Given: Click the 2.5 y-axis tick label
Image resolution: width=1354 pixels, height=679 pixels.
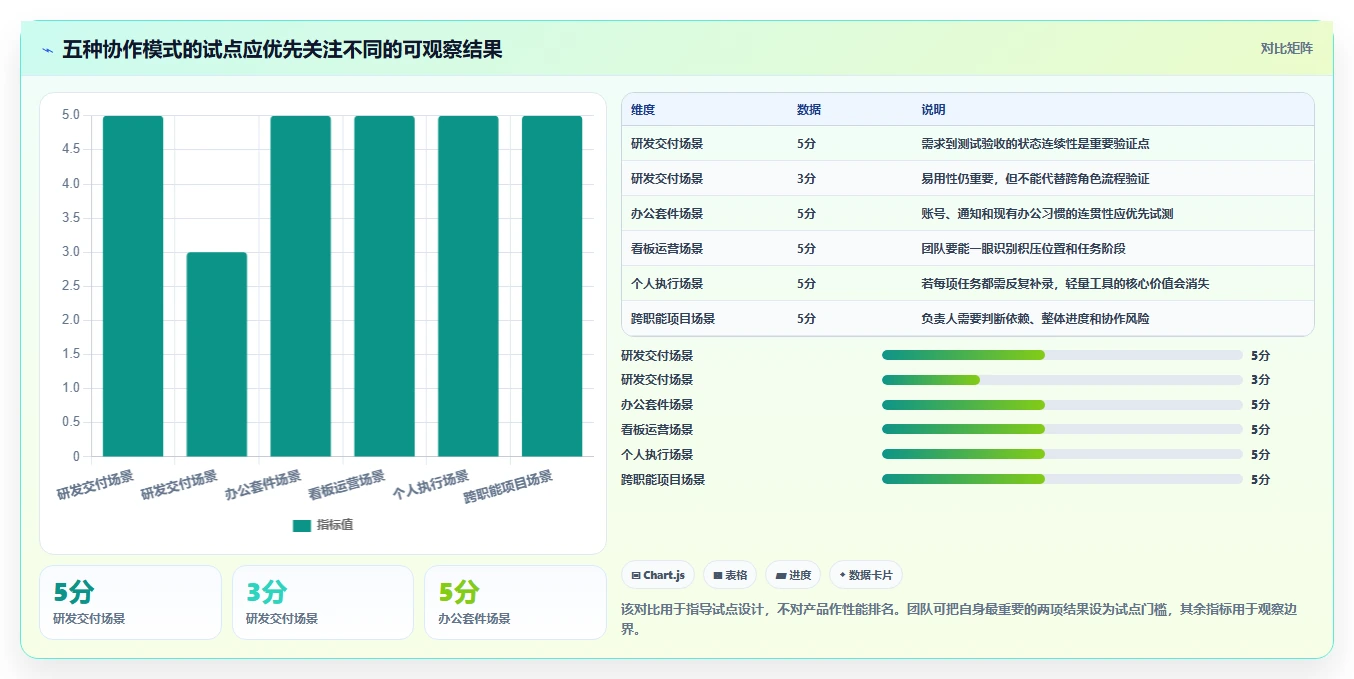Looking at the screenshot, I should click(x=70, y=286).
